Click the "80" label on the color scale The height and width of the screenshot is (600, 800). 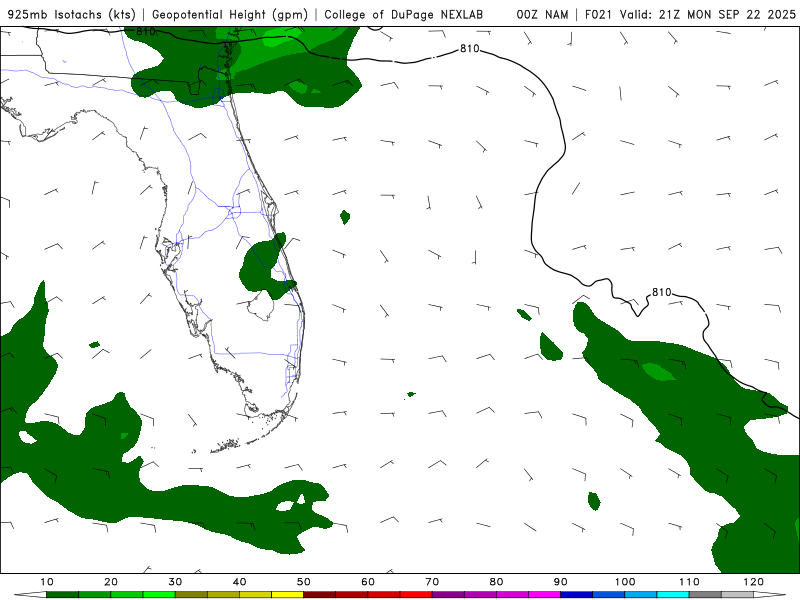tap(496, 582)
